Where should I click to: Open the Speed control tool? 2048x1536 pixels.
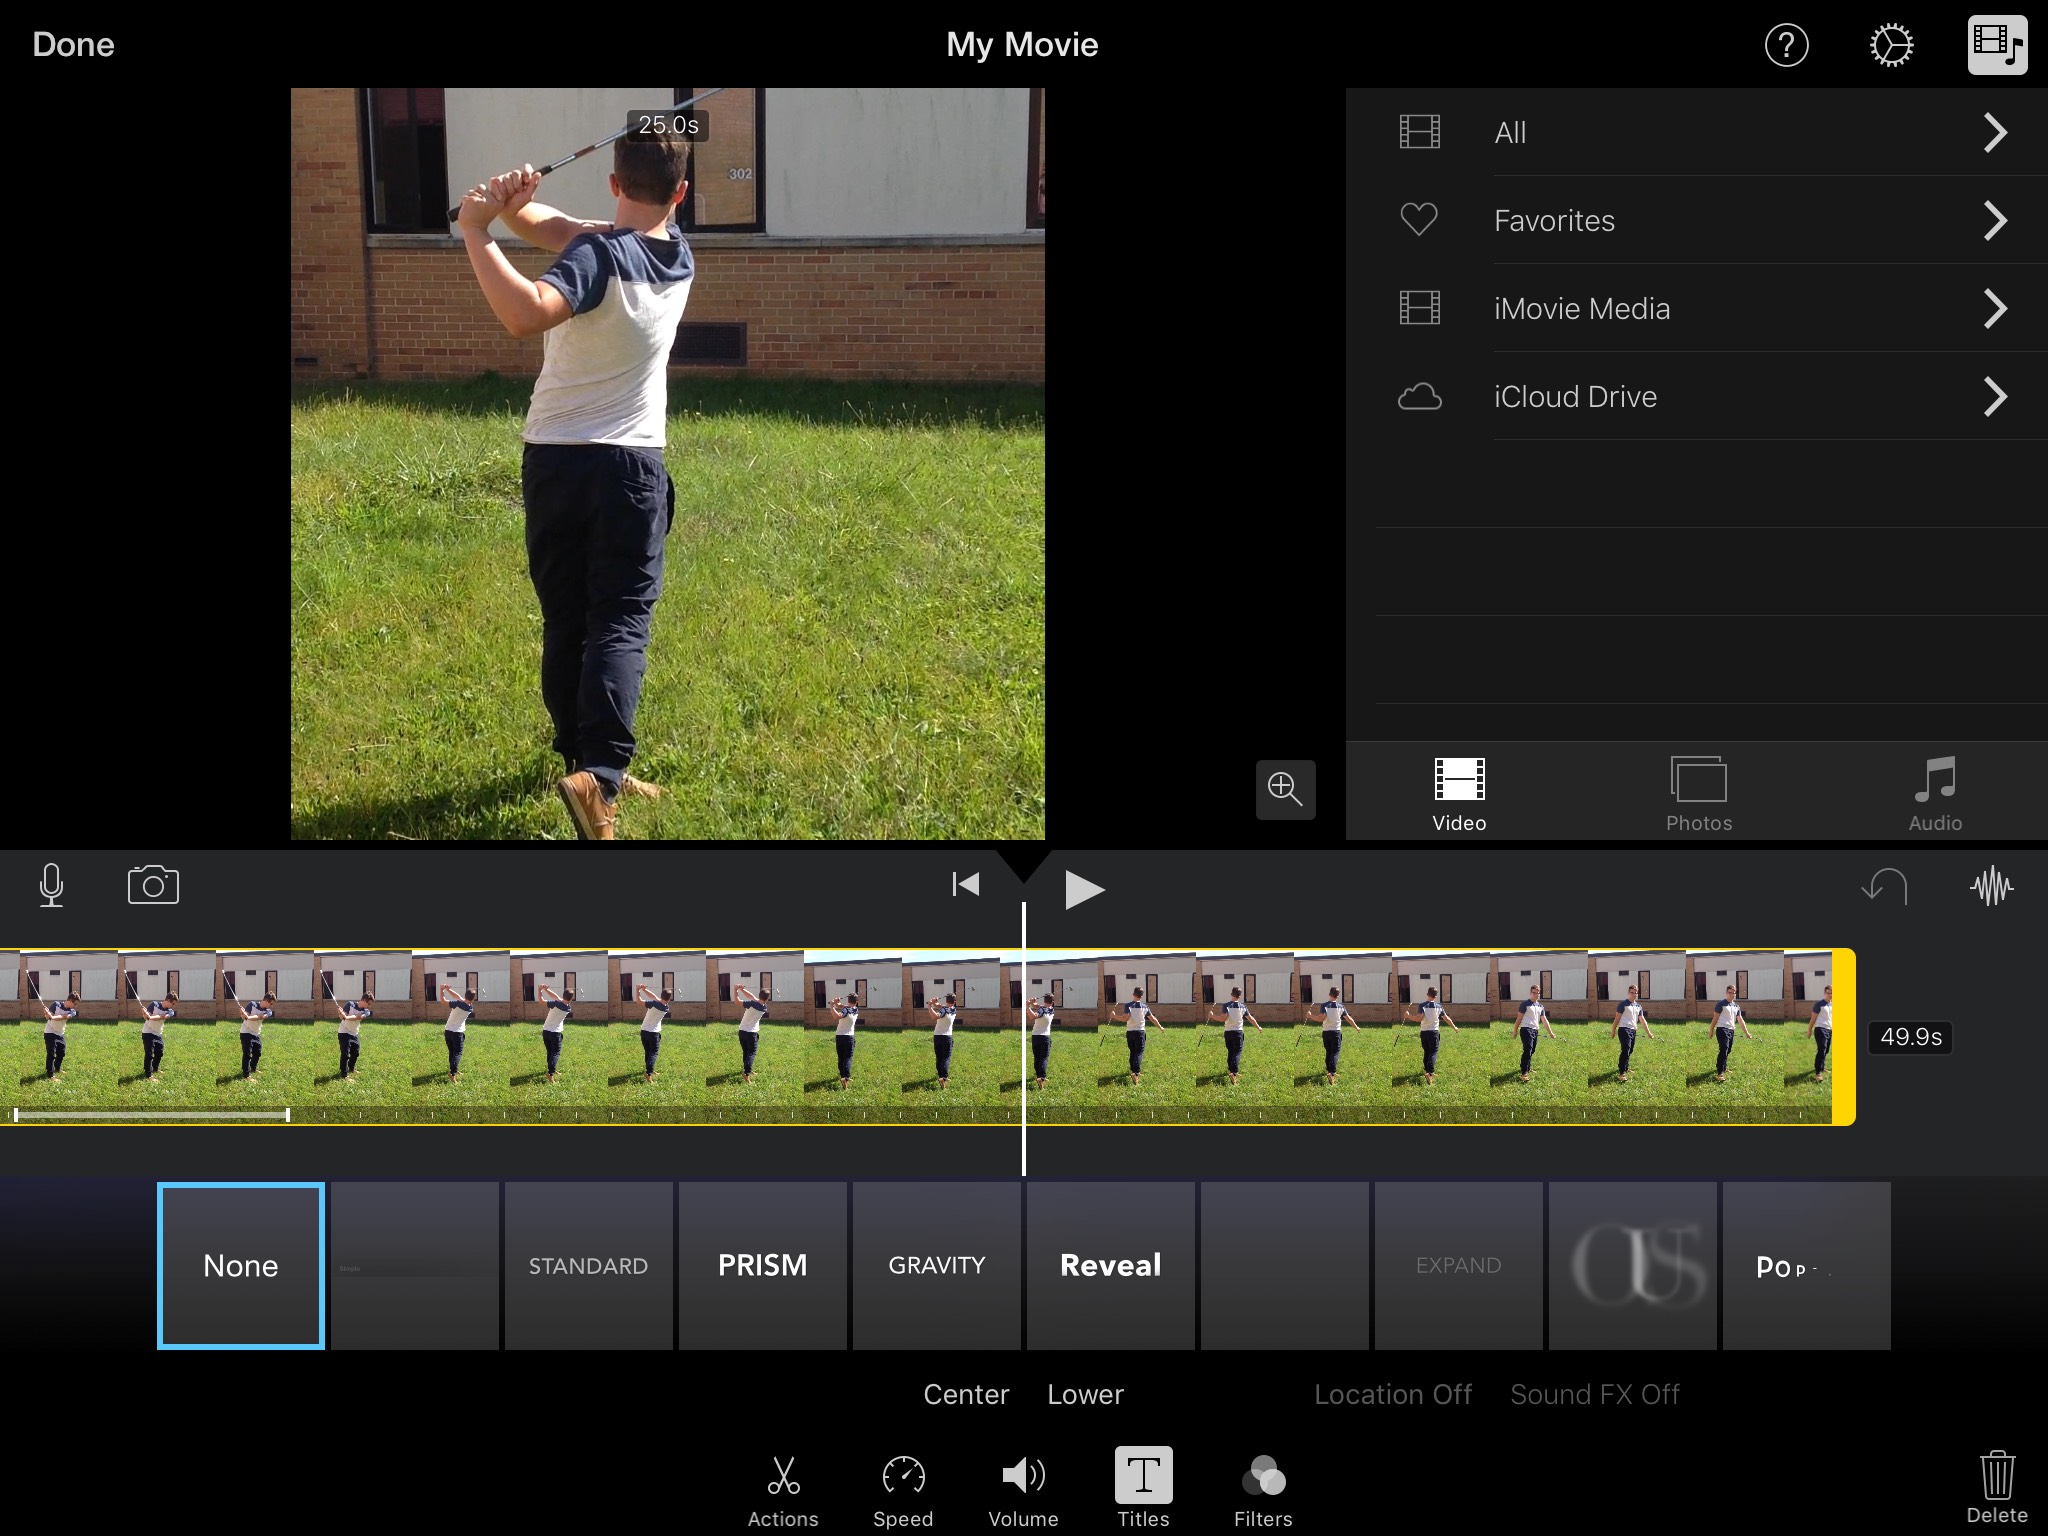903,1488
